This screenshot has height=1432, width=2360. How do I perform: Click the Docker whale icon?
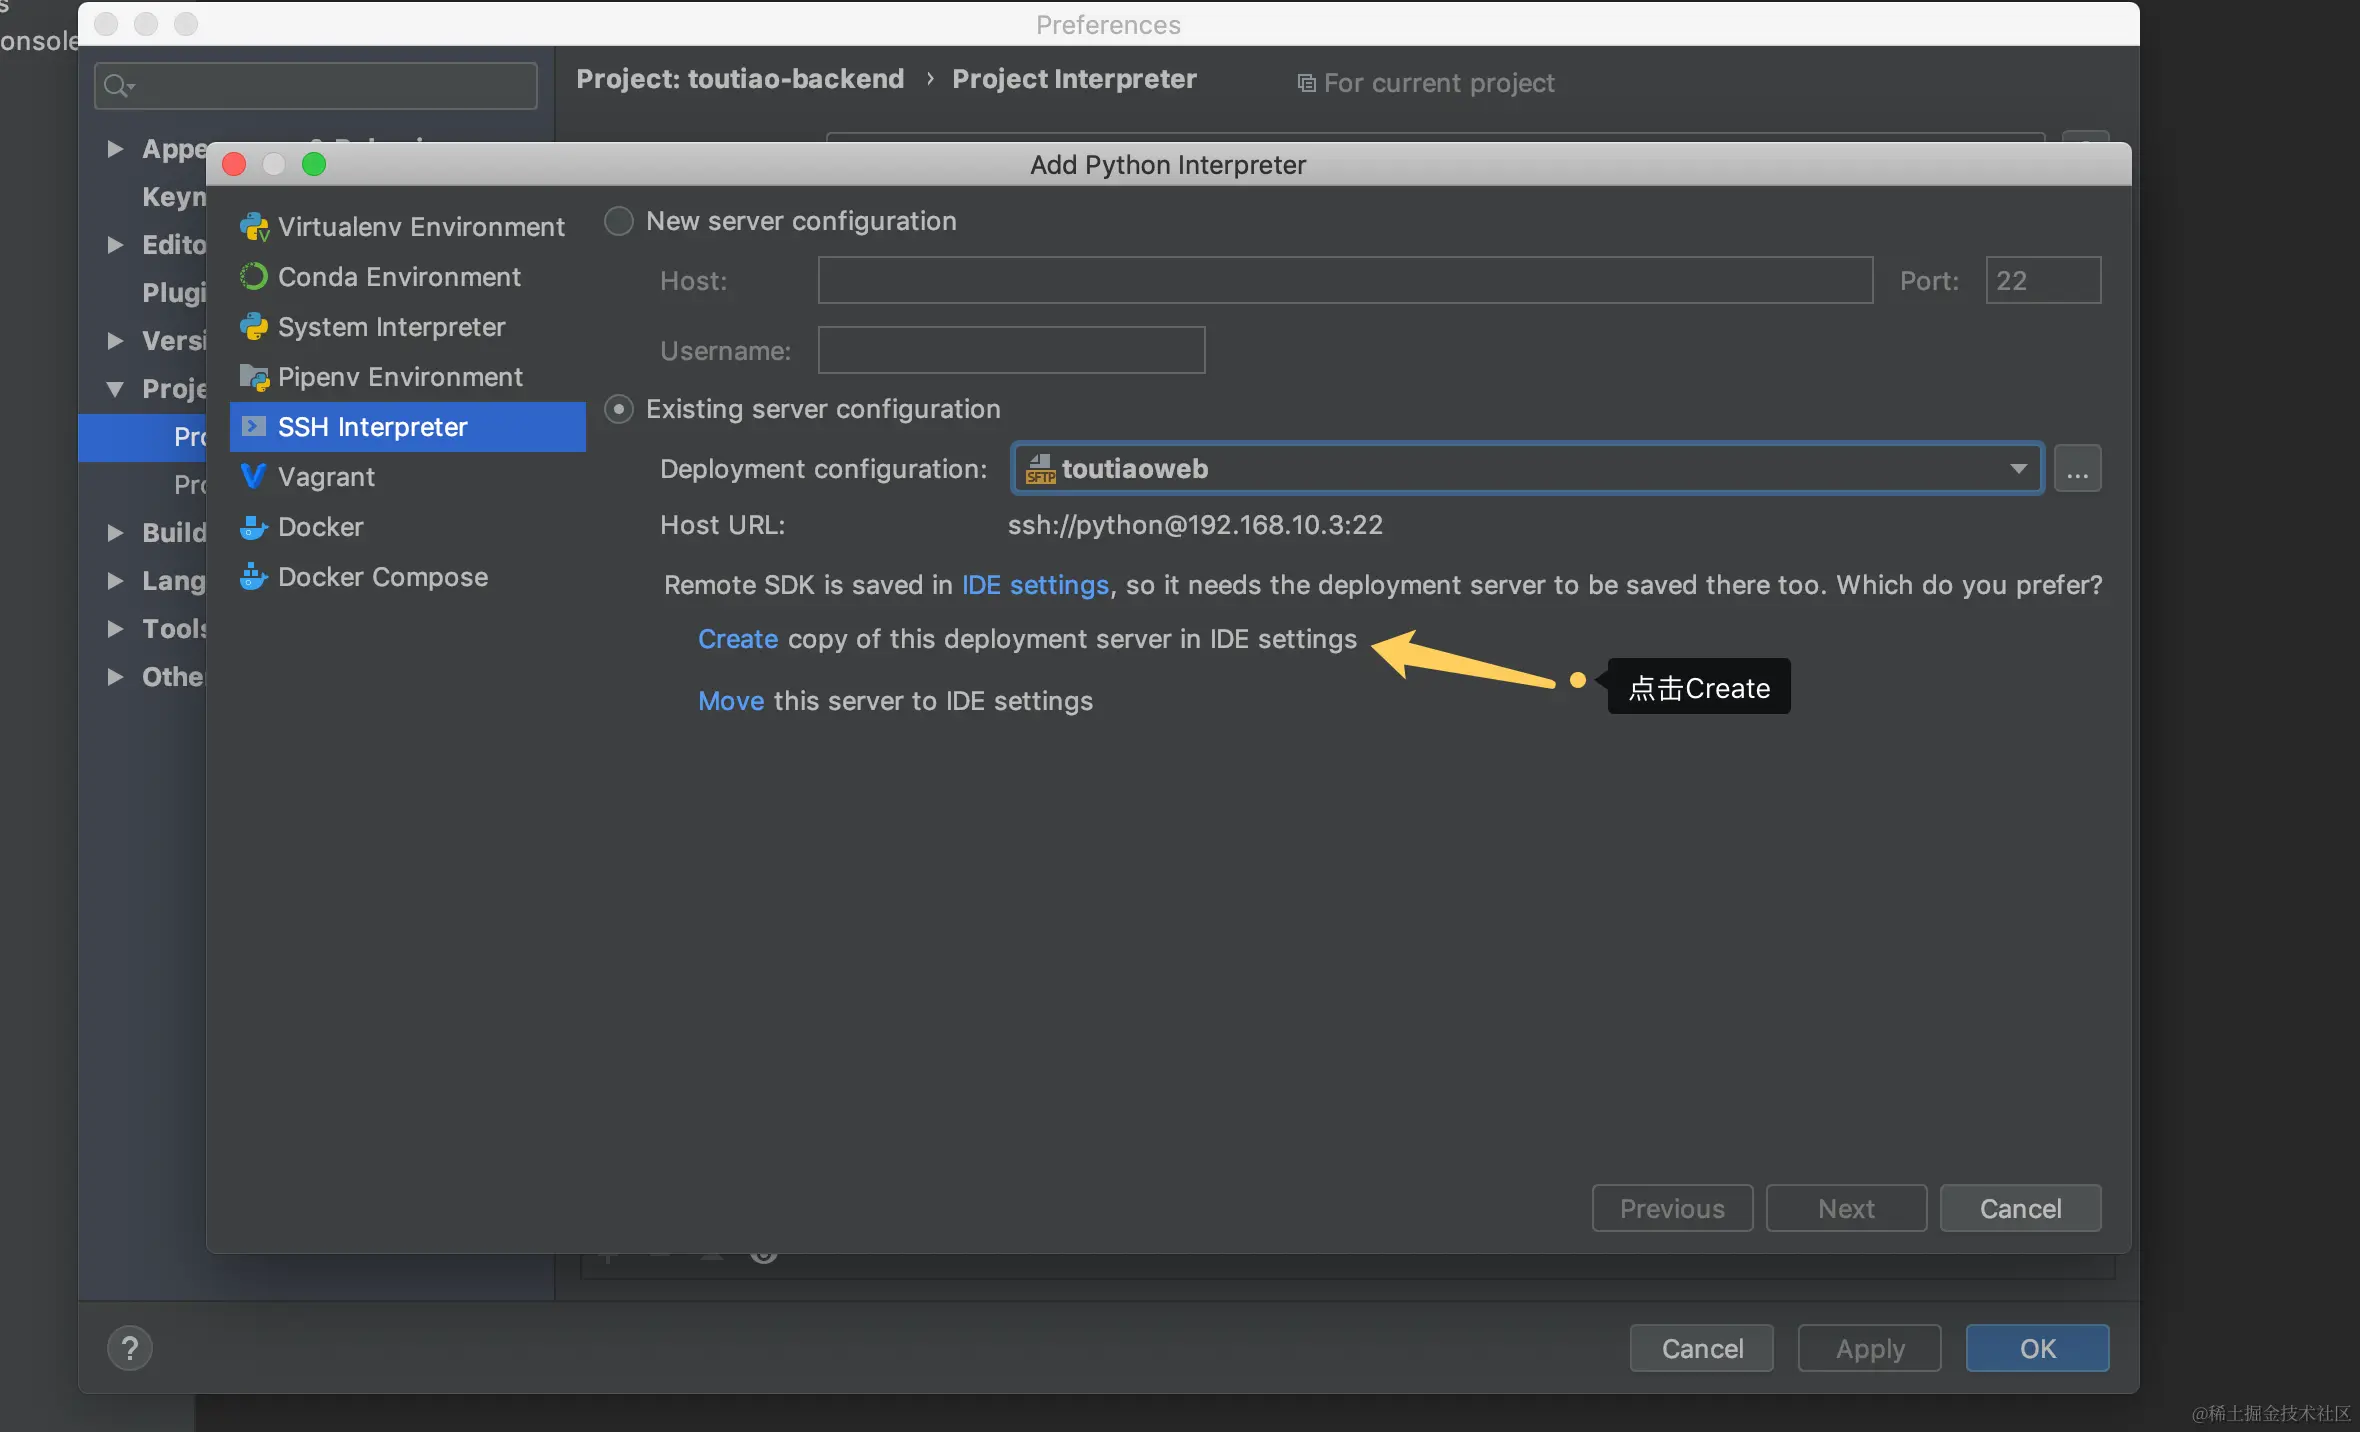(254, 527)
